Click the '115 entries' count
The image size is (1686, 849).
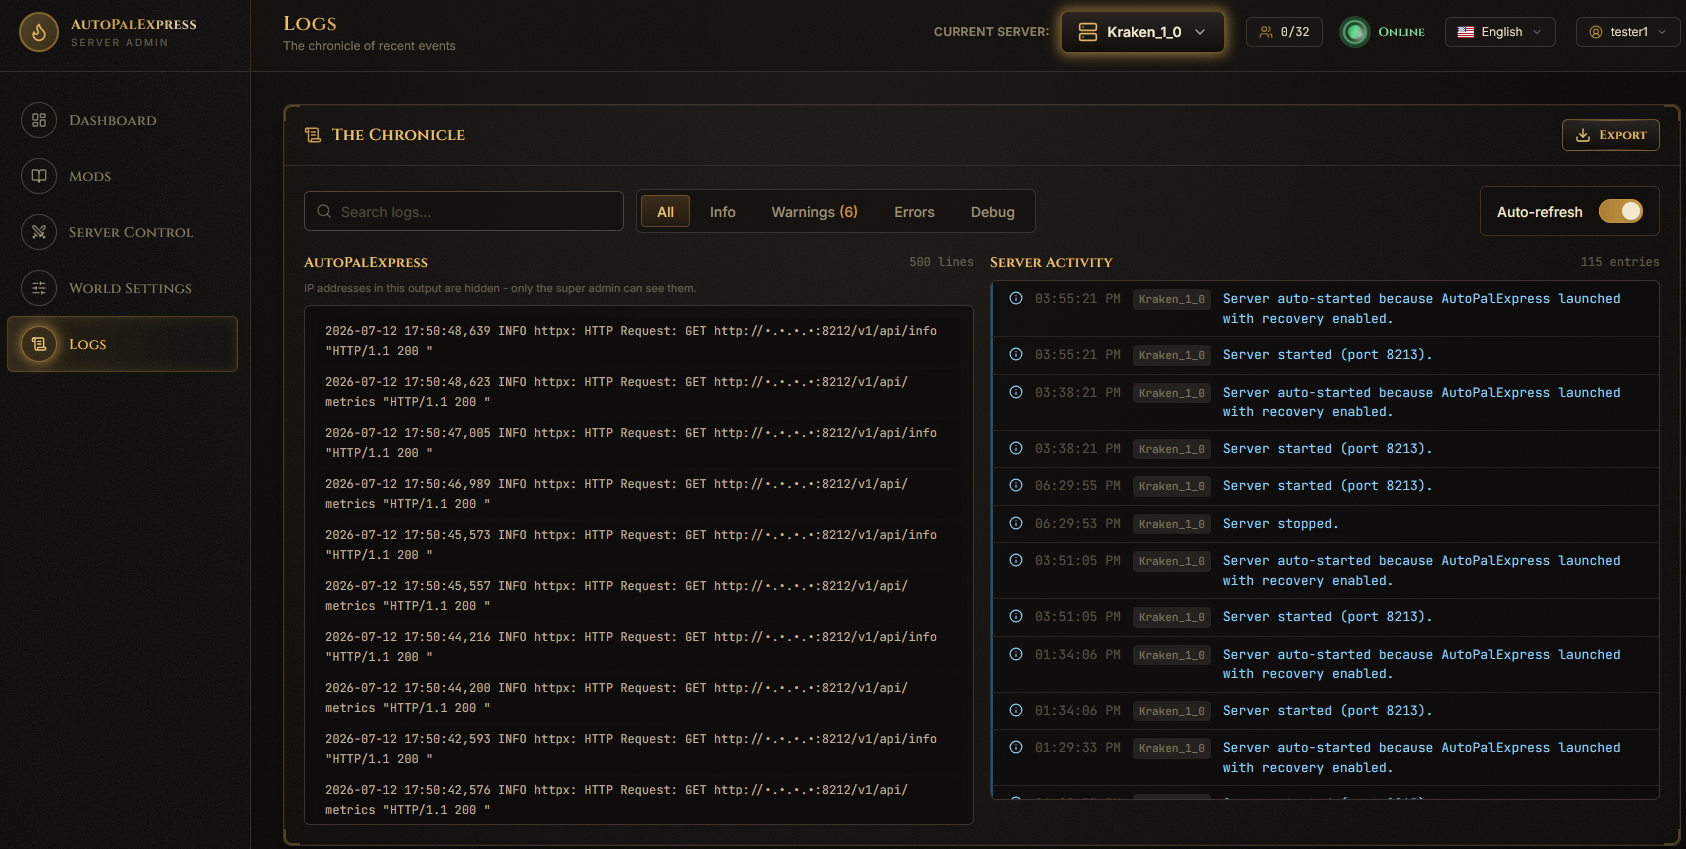(x=1619, y=262)
